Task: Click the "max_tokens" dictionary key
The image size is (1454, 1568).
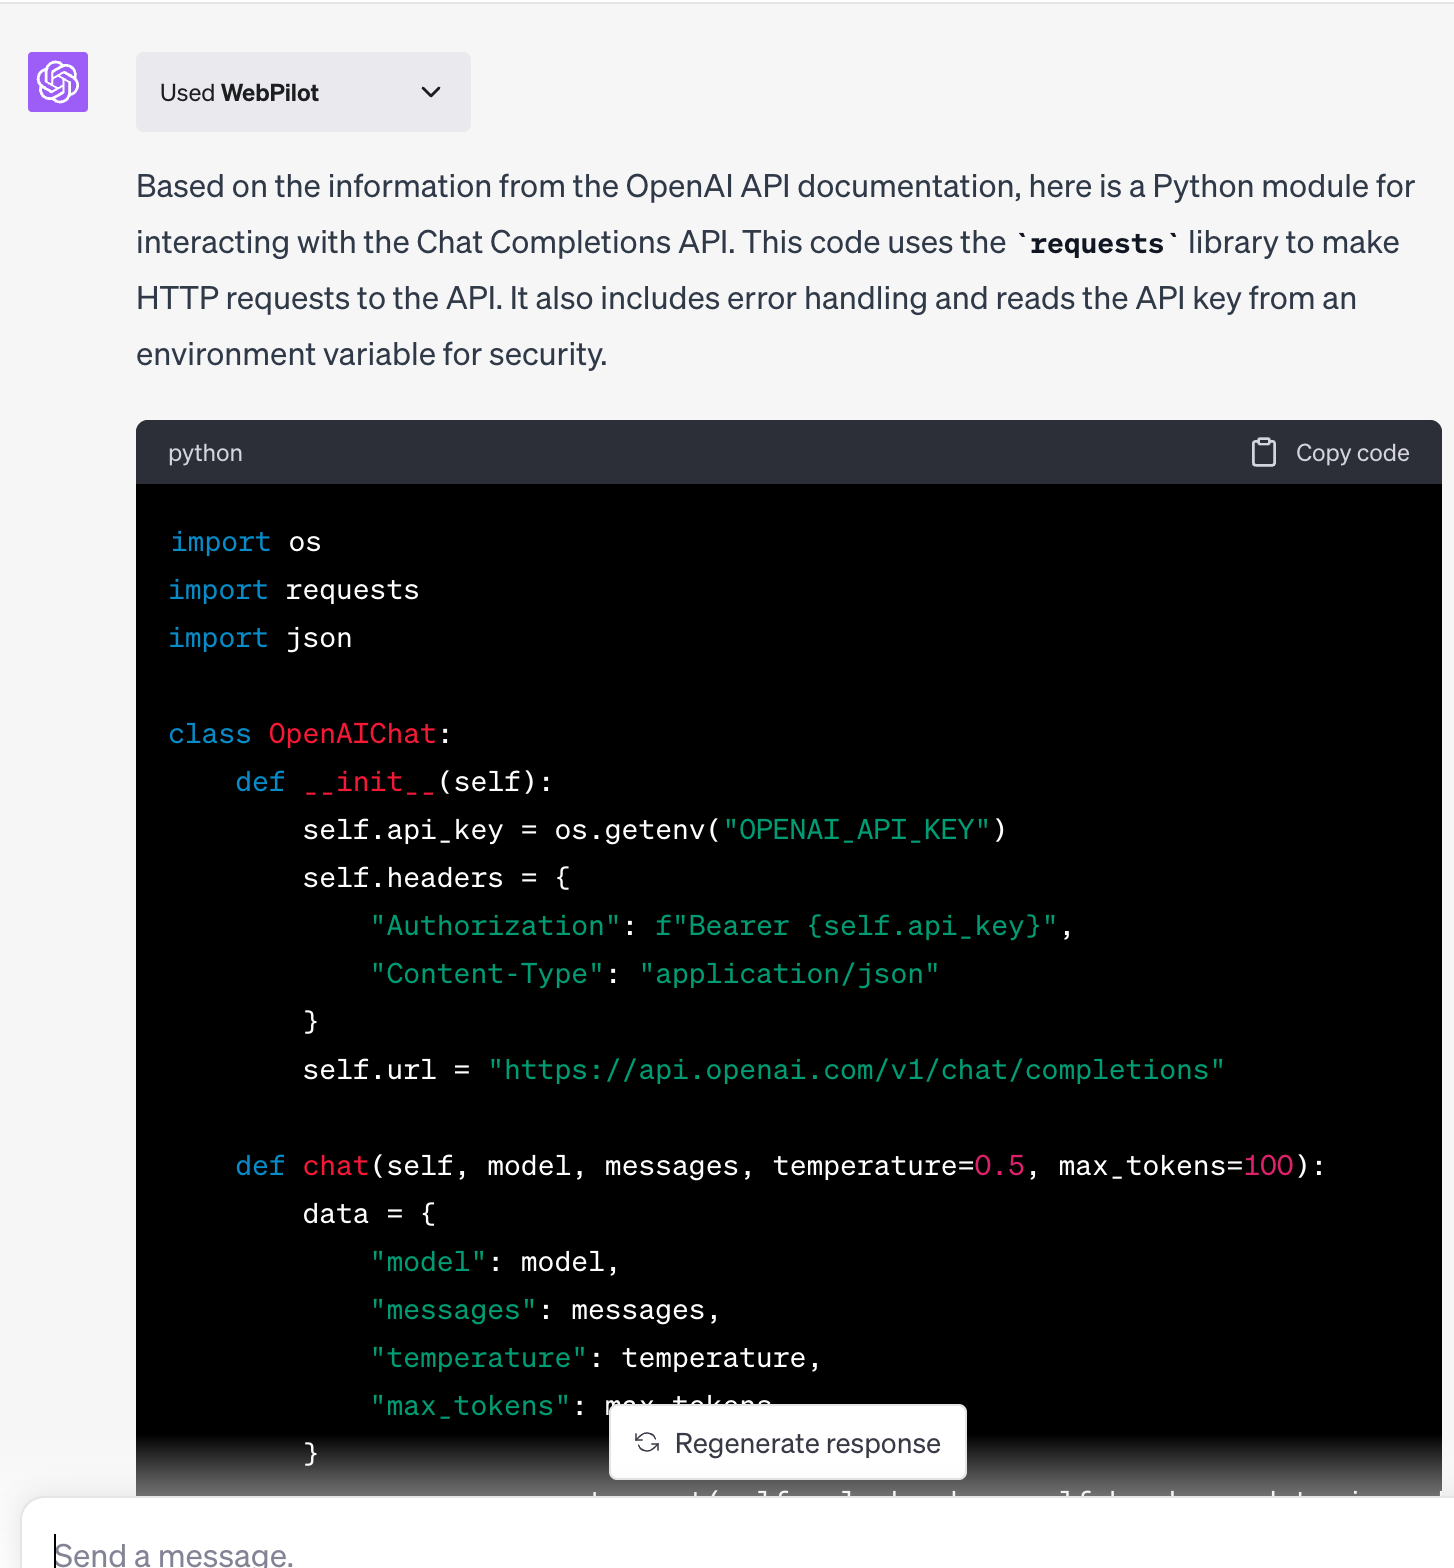Action: coord(470,1406)
